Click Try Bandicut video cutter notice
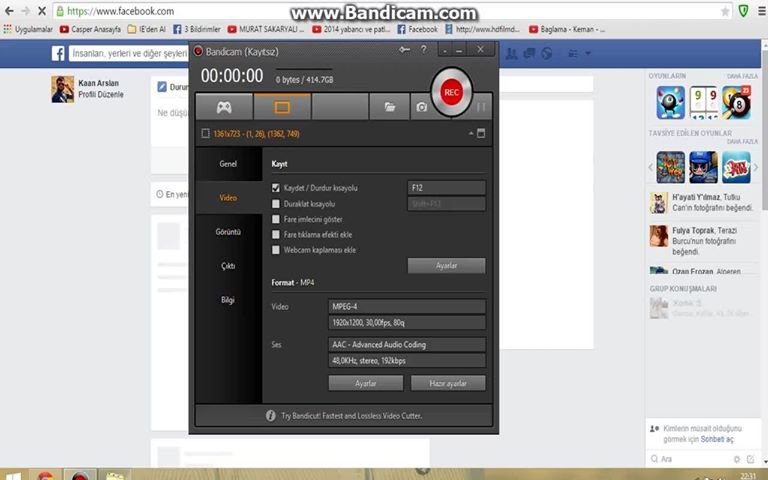The width and height of the screenshot is (768, 480). (x=351, y=415)
